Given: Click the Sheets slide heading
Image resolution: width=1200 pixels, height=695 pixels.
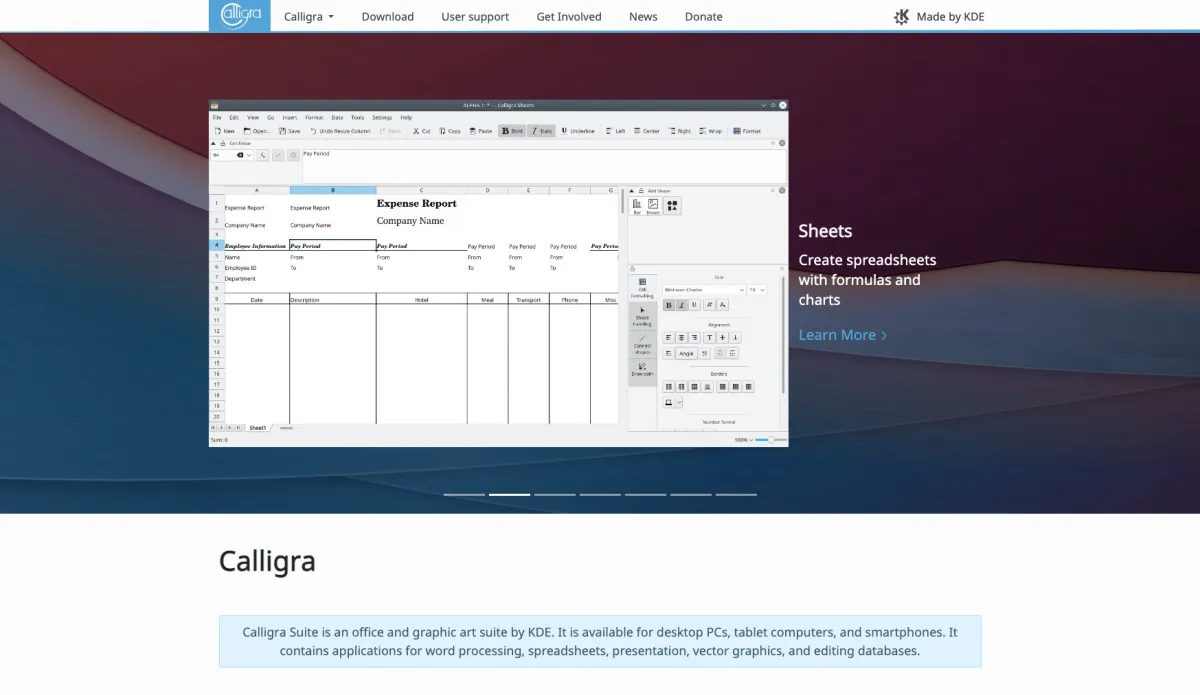Looking at the screenshot, I should pyautogui.click(x=825, y=231).
